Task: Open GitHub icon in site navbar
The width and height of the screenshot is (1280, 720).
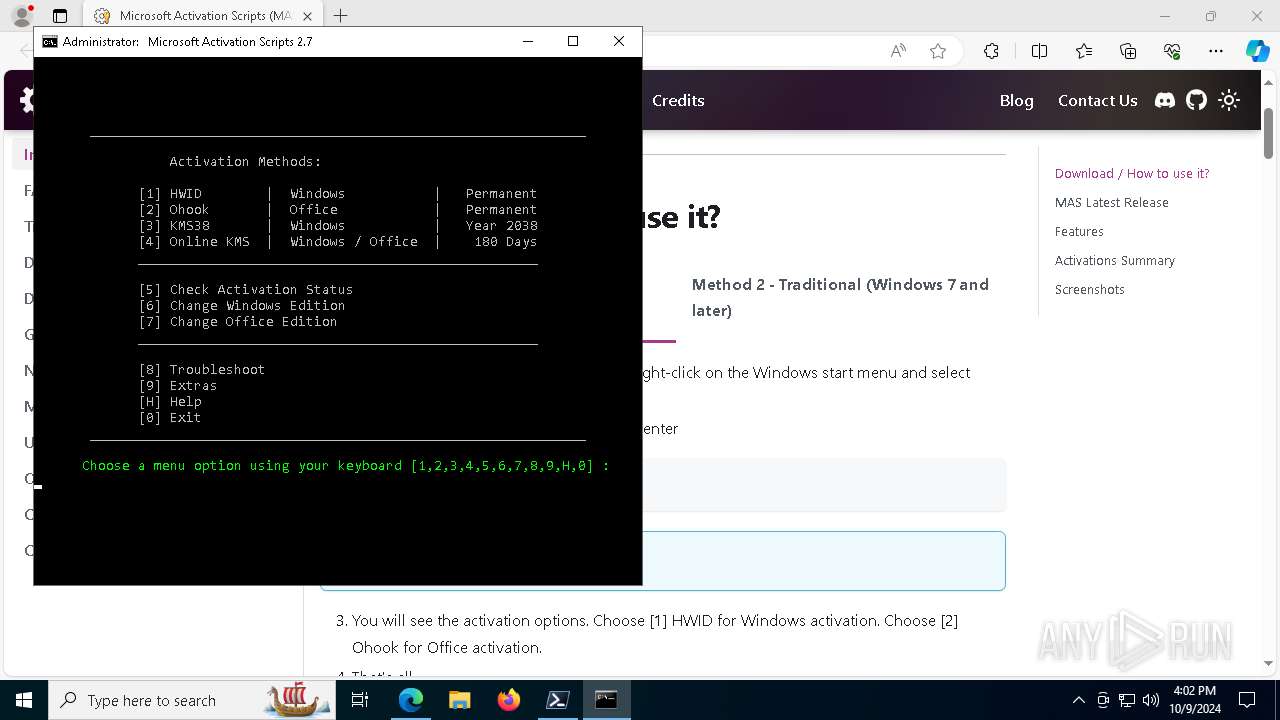Action: tap(1196, 100)
